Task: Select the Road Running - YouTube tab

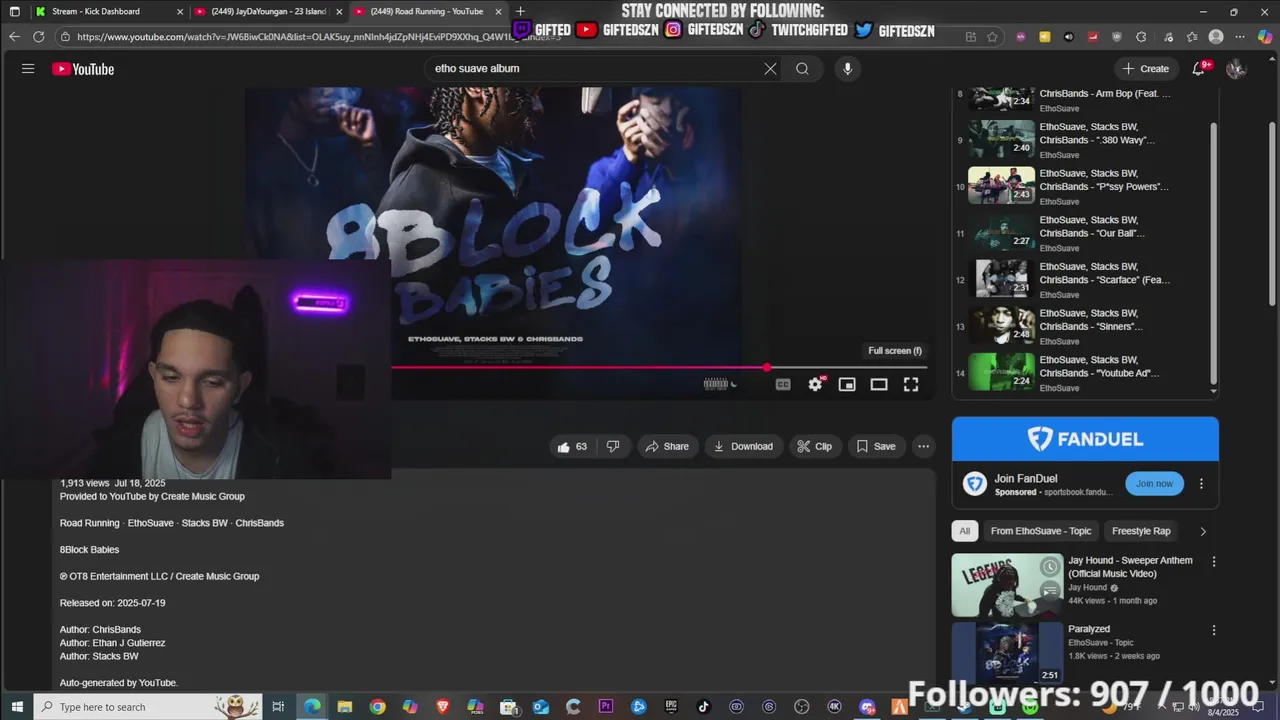Action: pos(428,11)
